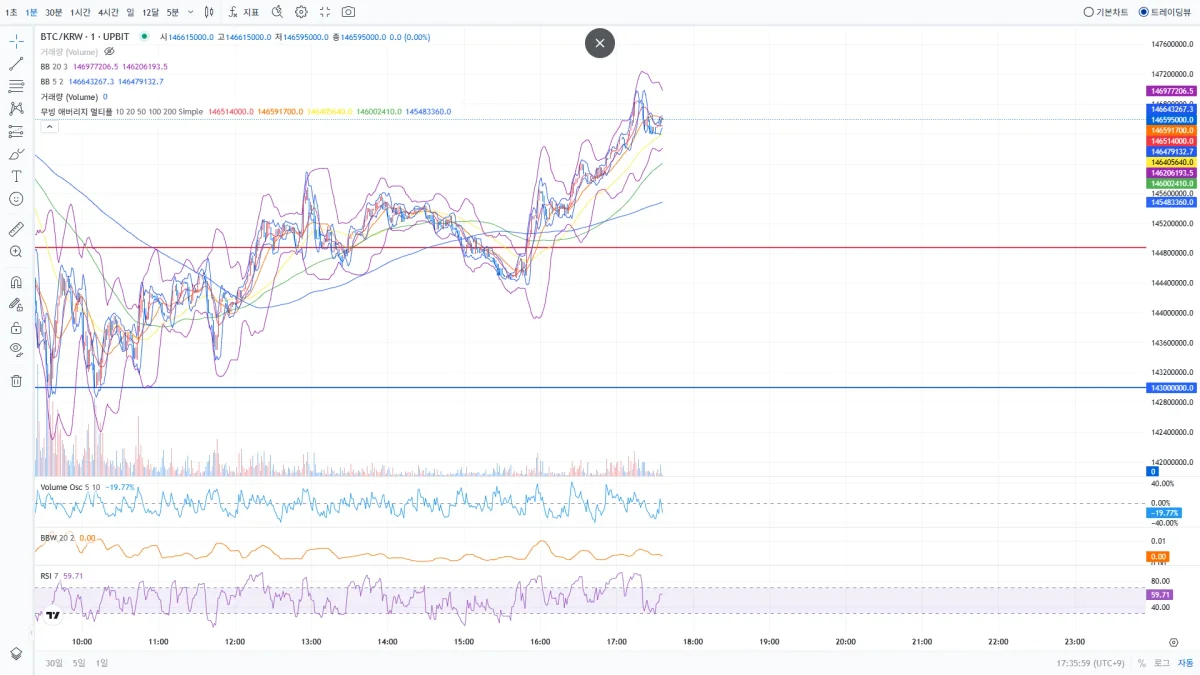Open the Fibonacci retracement tool
Screen dimensions: 1200x675
coord(16,86)
